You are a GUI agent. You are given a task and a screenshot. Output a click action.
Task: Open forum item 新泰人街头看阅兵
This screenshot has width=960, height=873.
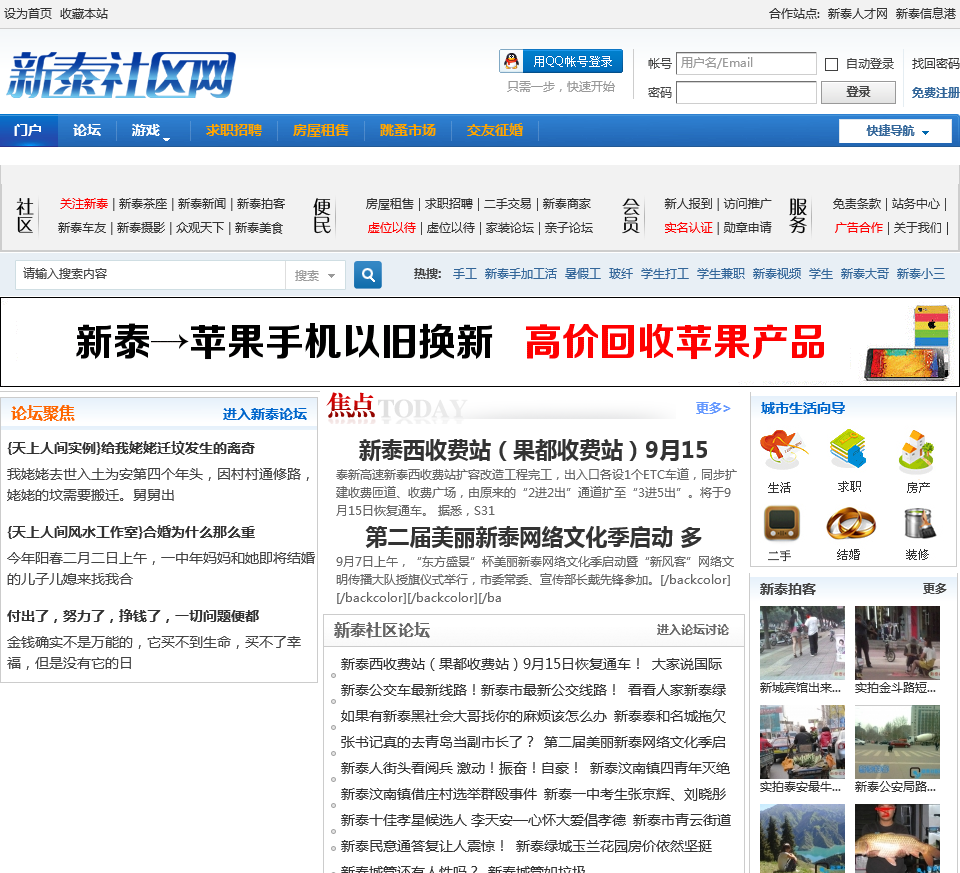(460, 768)
